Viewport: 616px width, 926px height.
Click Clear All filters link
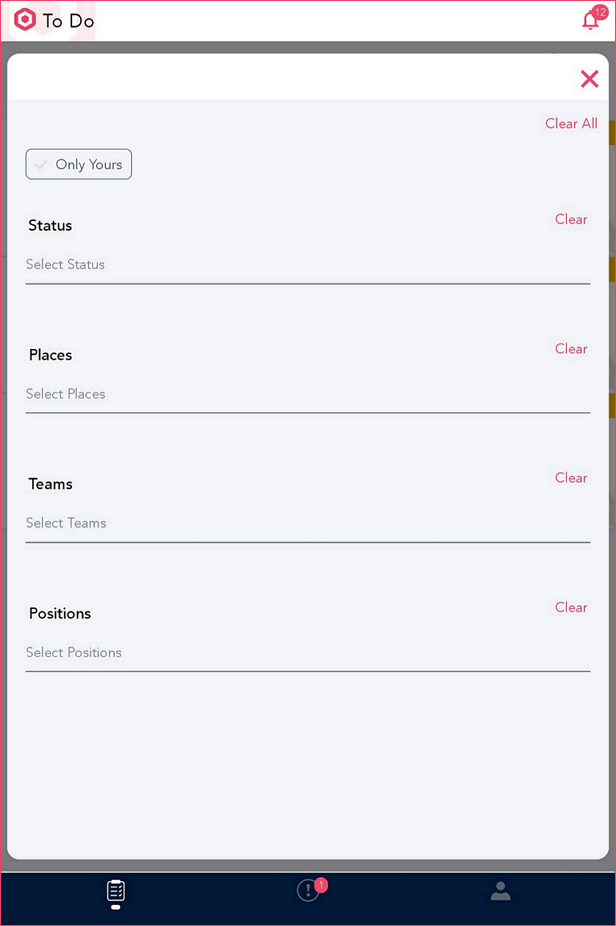[571, 123]
